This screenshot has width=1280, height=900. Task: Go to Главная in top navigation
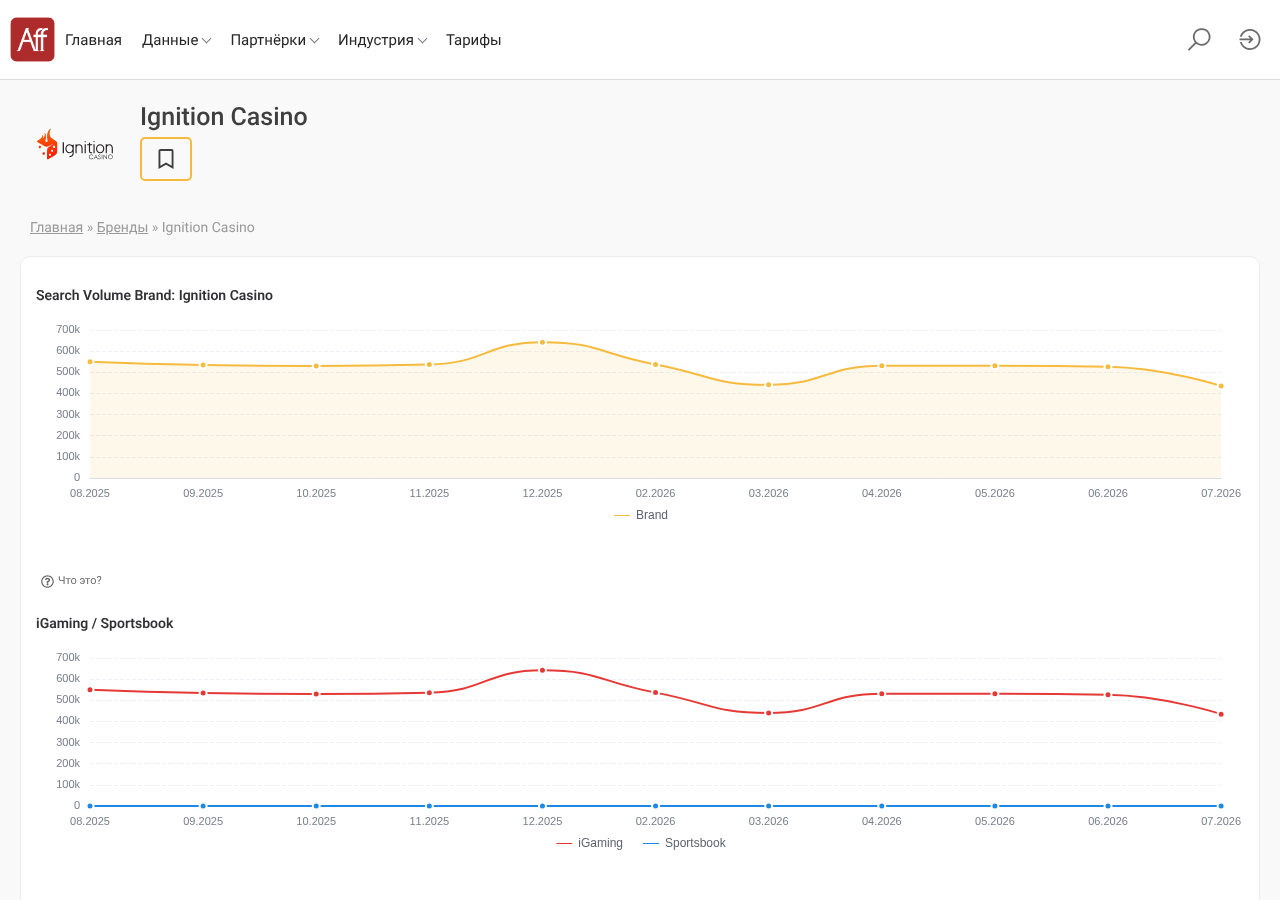point(93,40)
